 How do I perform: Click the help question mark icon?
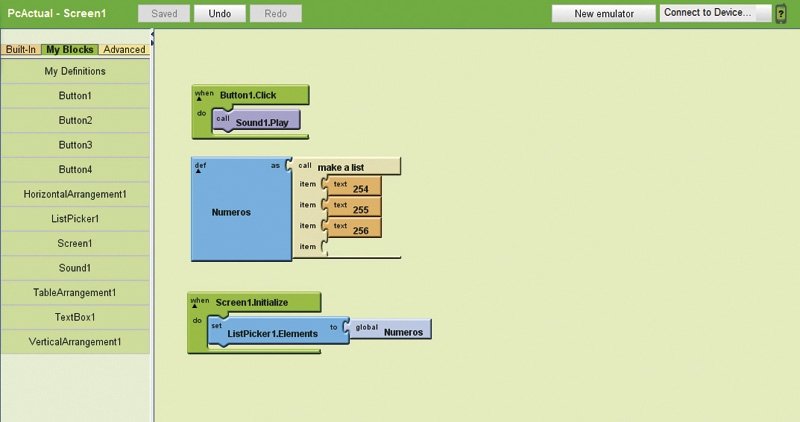tap(781, 14)
